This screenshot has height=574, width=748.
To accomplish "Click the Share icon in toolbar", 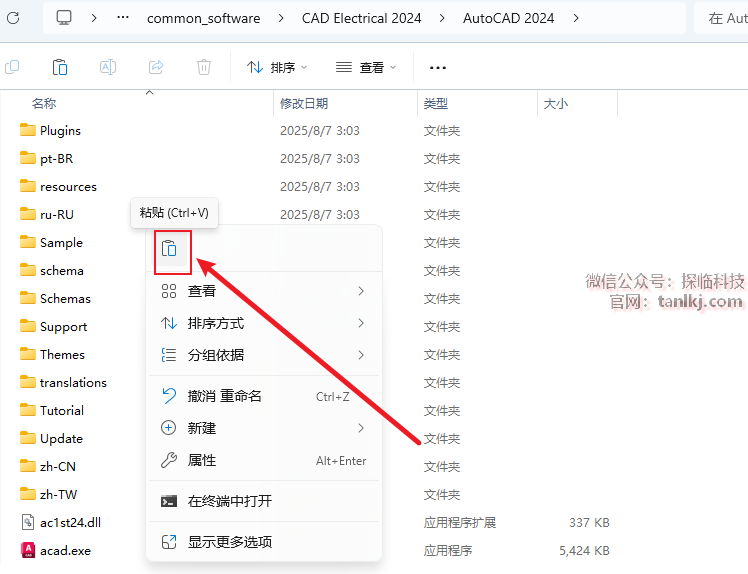I will (156, 67).
